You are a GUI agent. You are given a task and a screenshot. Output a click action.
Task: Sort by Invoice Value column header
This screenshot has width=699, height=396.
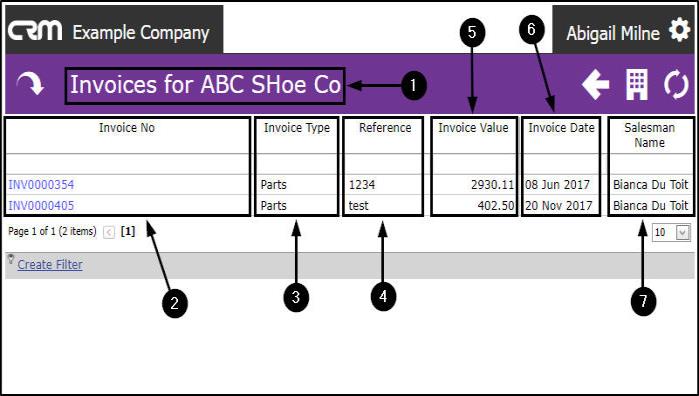click(x=473, y=128)
